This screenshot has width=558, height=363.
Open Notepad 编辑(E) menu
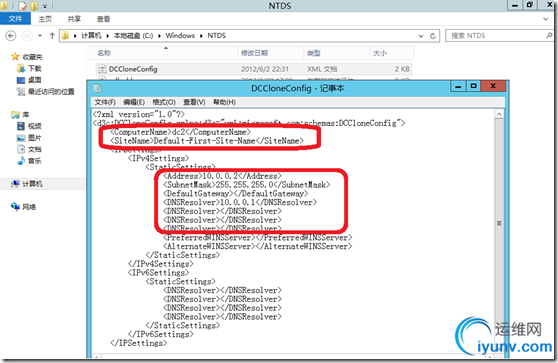[134, 102]
